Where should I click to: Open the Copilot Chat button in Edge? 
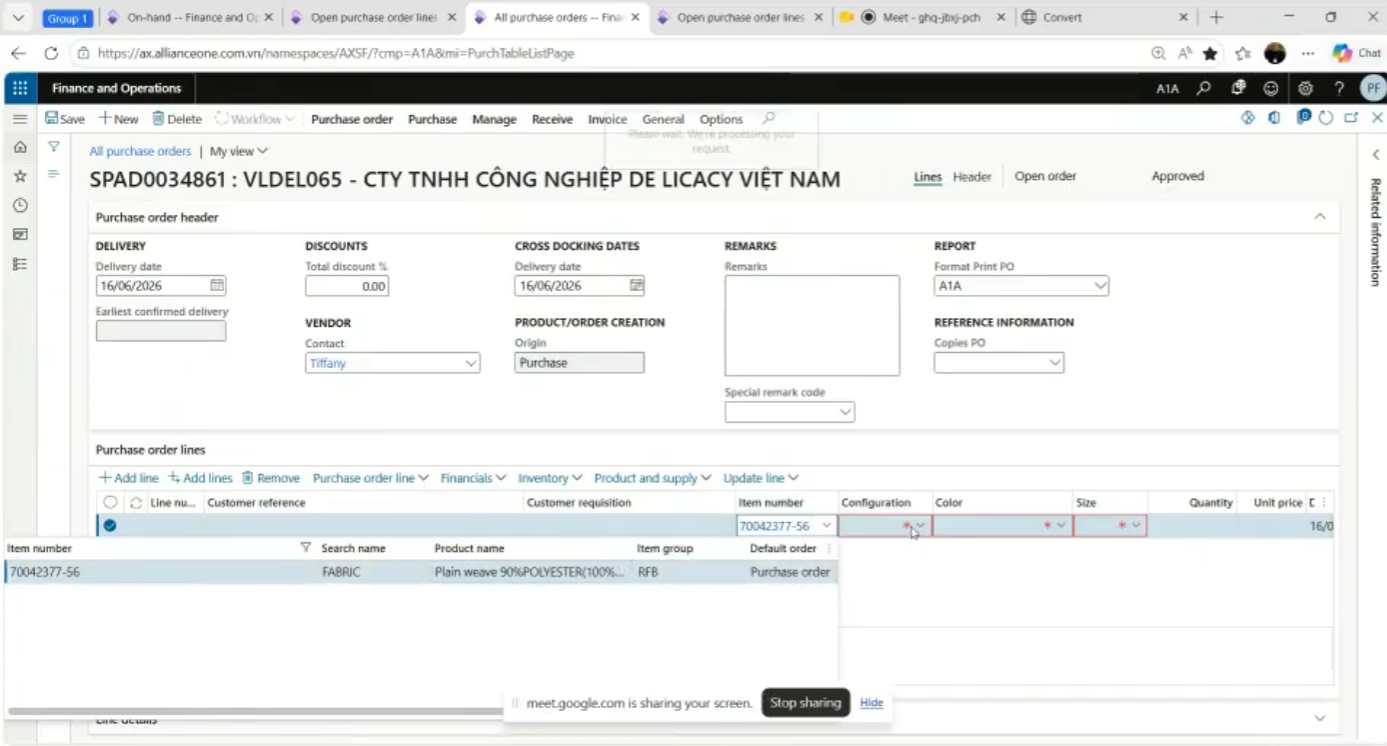click(x=1357, y=53)
